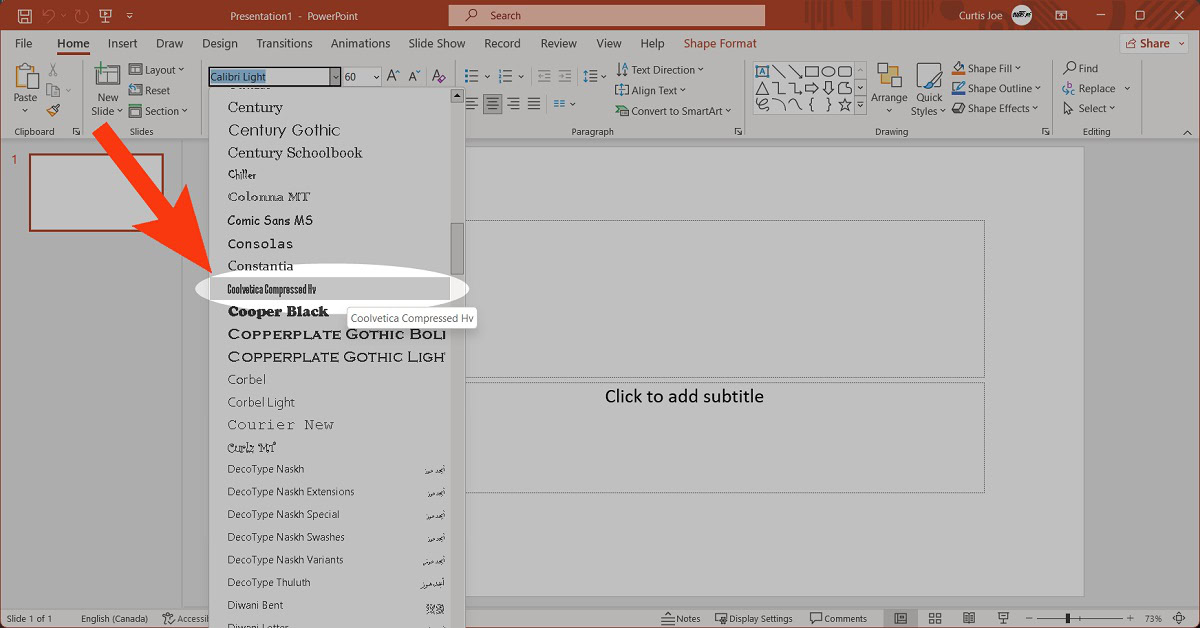Click the Clear All Formatting icon
The height and width of the screenshot is (628, 1200).
tap(438, 77)
